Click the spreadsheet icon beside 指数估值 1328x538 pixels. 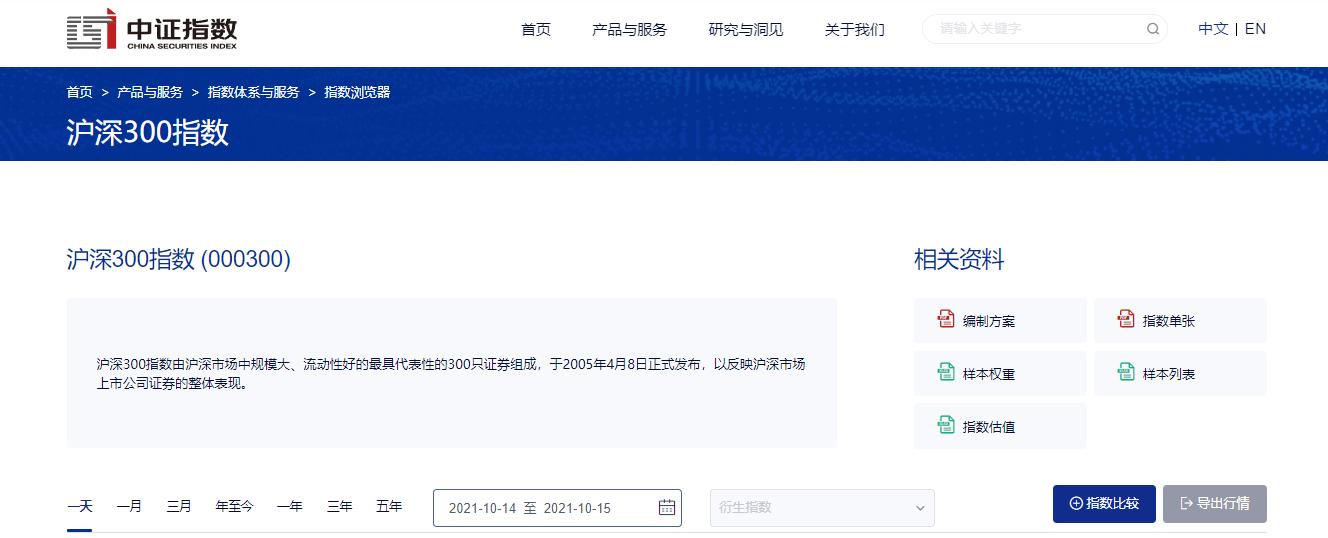945,425
